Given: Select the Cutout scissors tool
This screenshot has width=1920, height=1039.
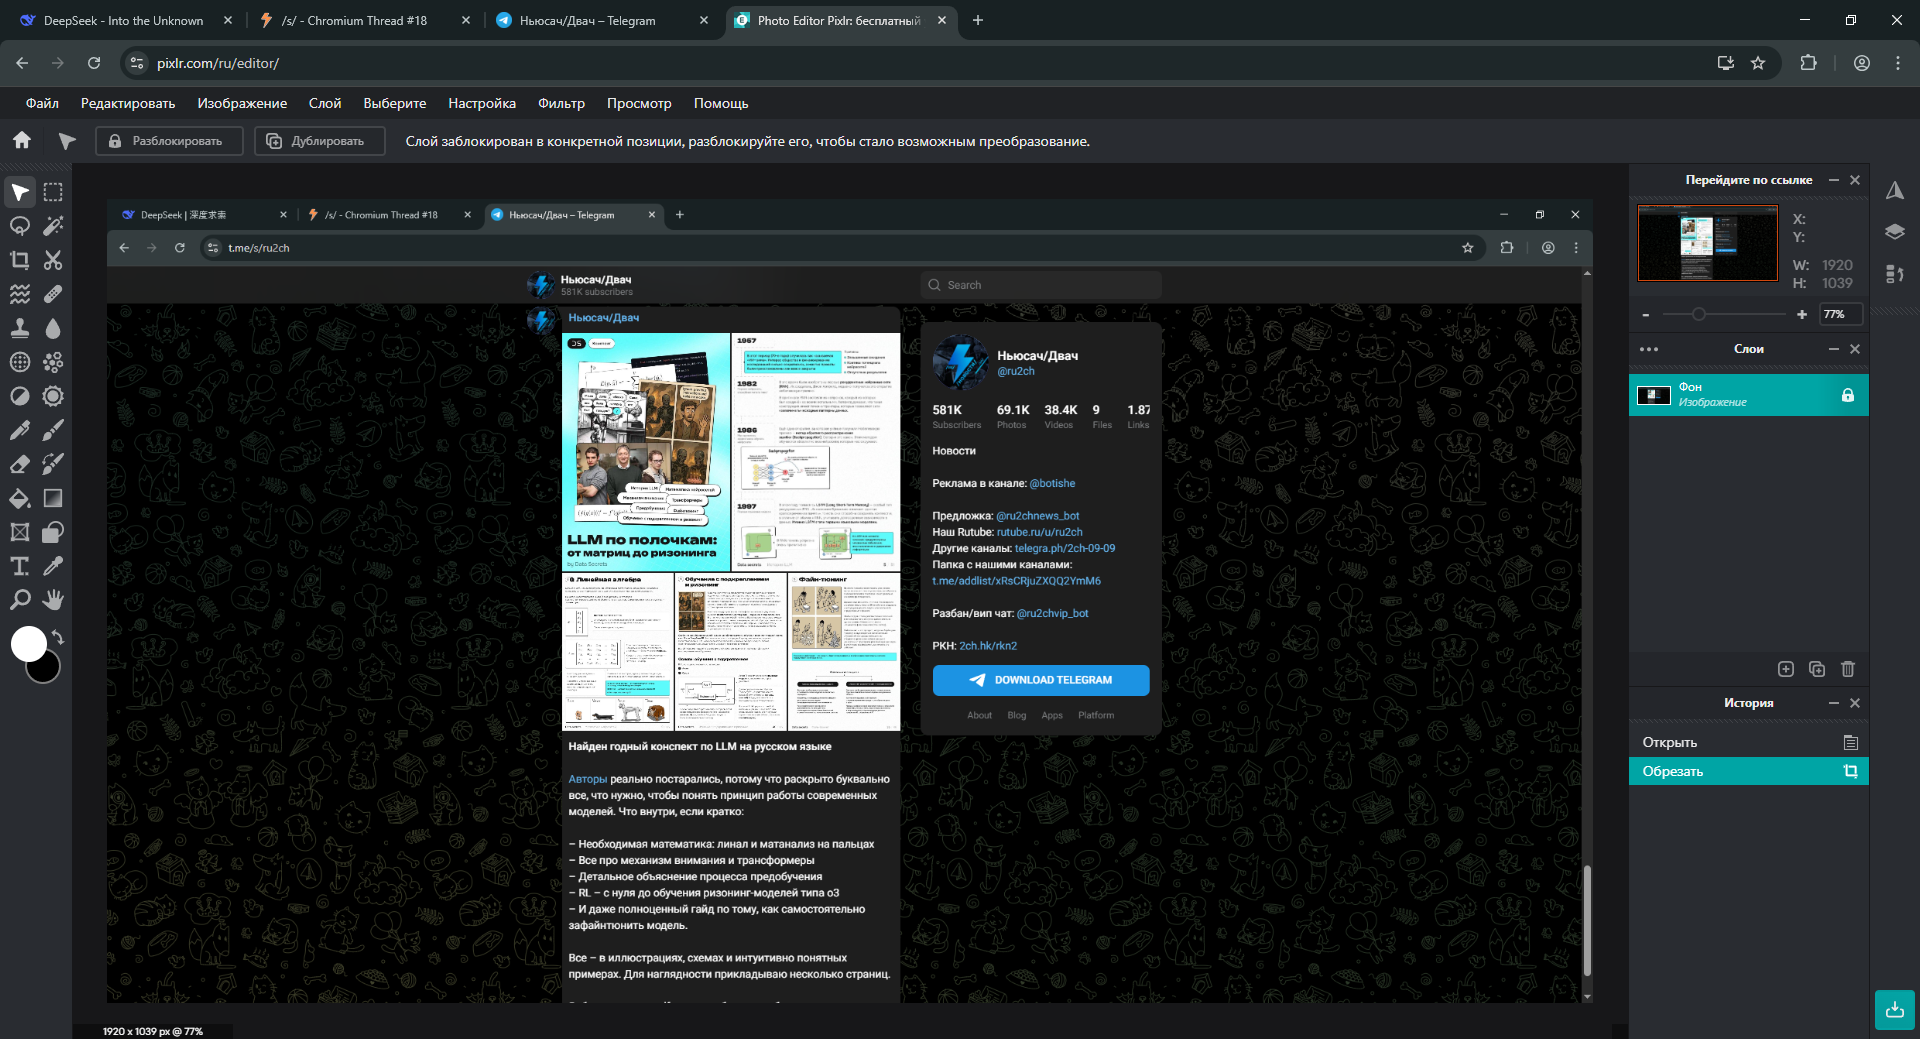Looking at the screenshot, I should click(53, 260).
